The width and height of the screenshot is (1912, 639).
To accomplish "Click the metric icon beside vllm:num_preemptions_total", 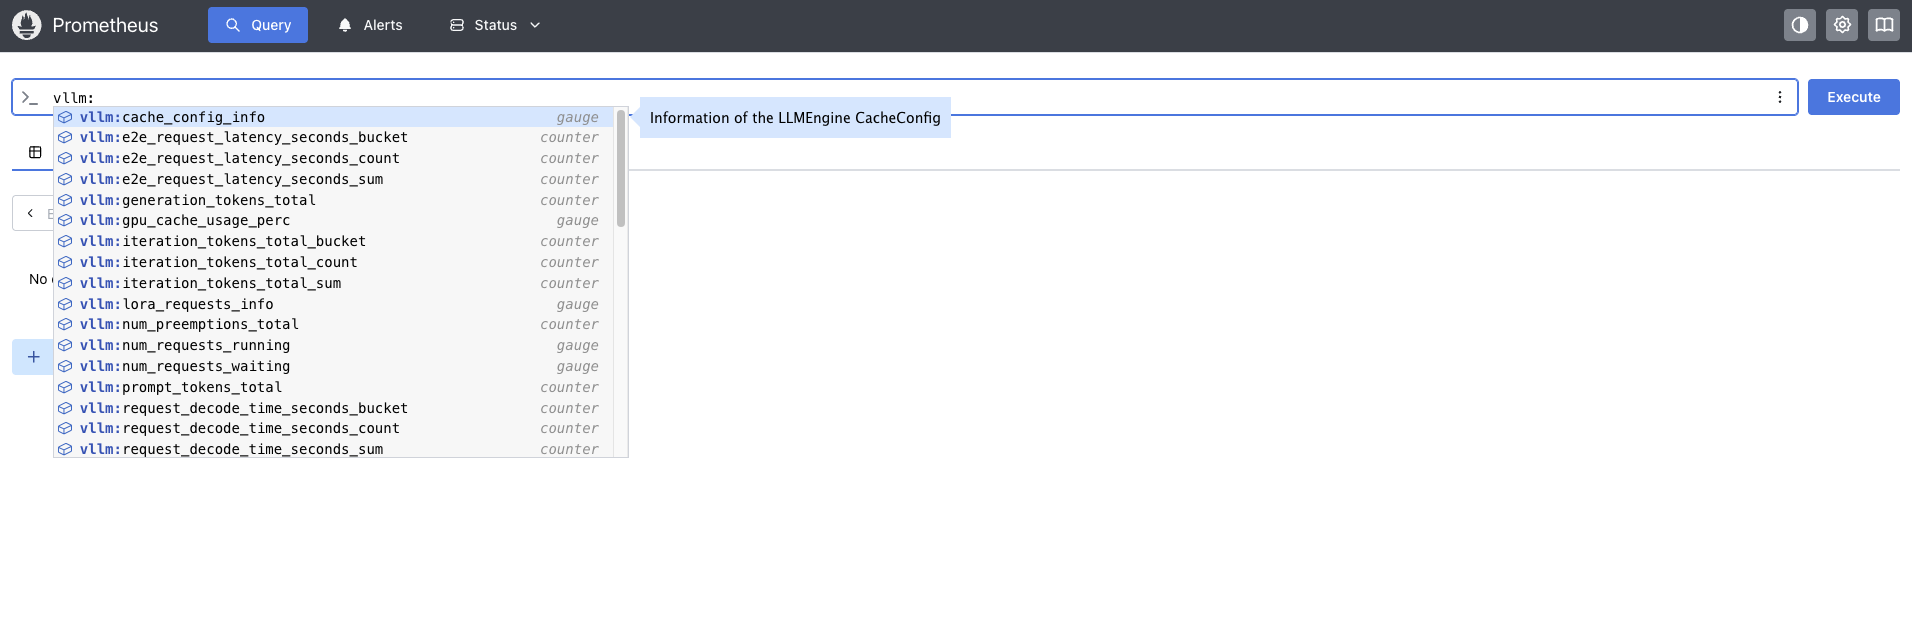I will click(65, 324).
